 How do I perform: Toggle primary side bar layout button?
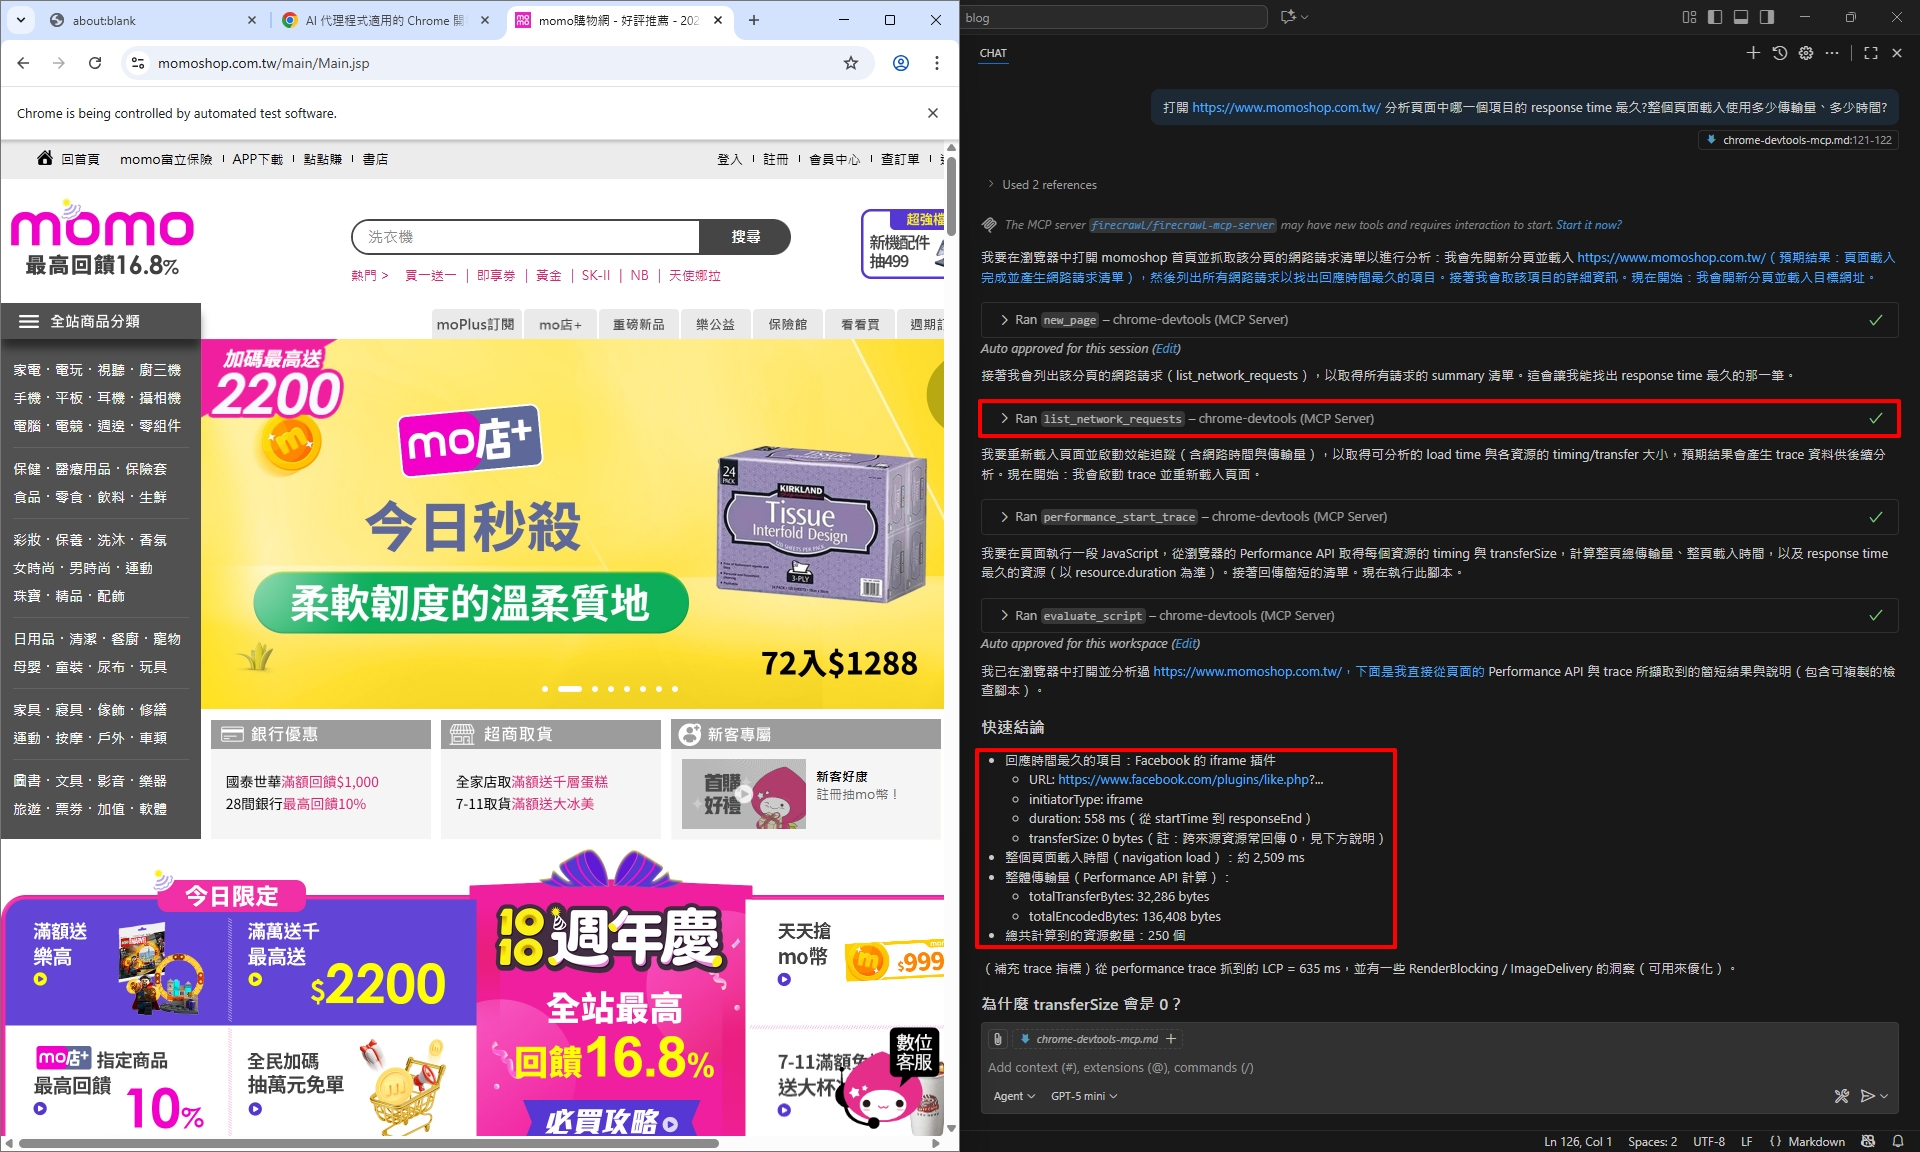[1715, 17]
